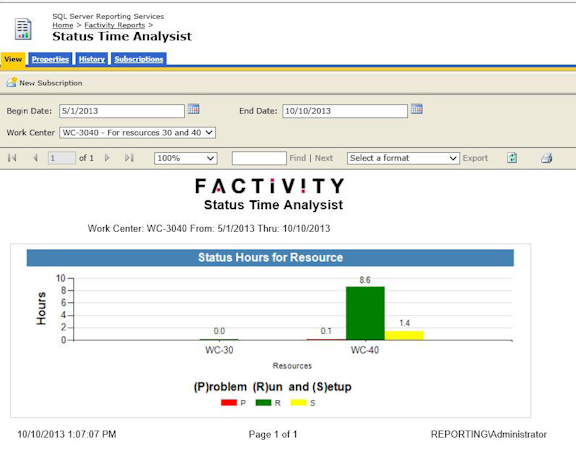Switch to the Properties tab
This screenshot has width=576, height=450.
pos(50,59)
